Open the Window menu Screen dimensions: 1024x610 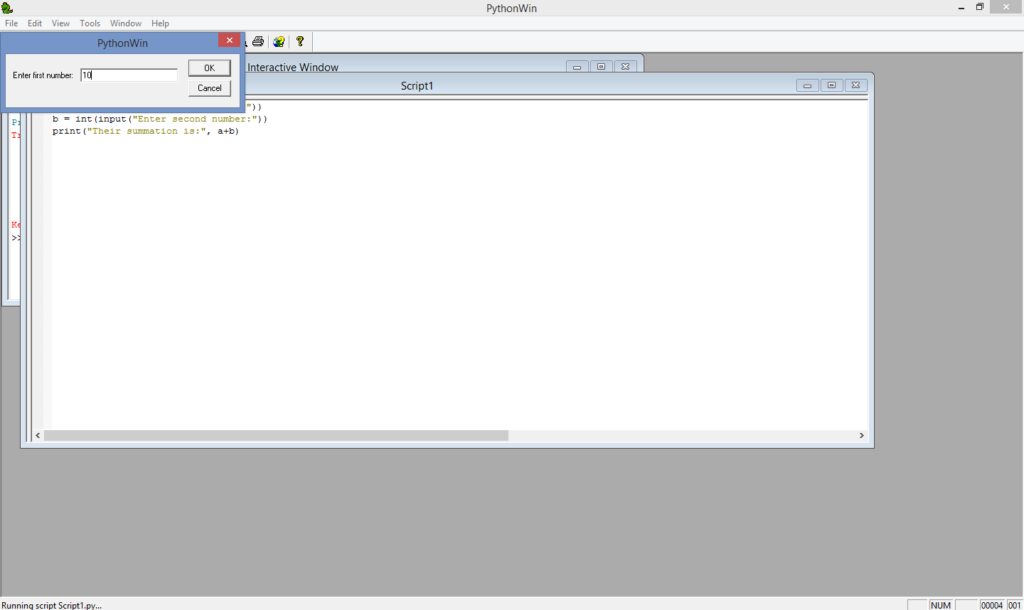(x=125, y=23)
